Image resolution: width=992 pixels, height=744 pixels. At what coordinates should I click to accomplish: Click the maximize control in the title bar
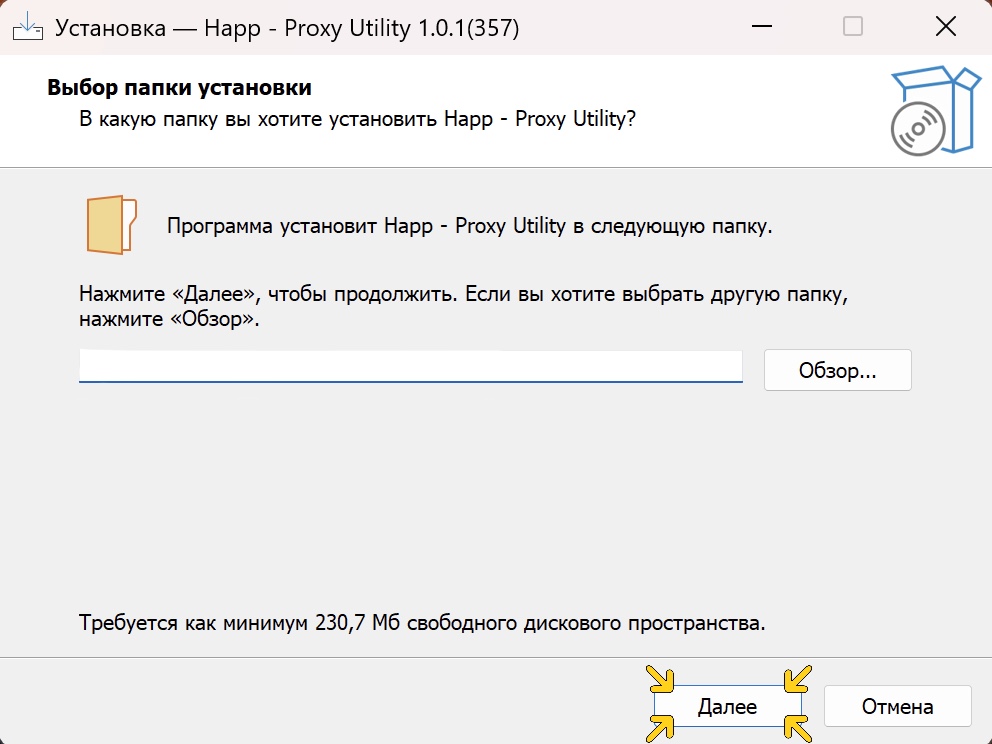pyautogui.click(x=851, y=26)
